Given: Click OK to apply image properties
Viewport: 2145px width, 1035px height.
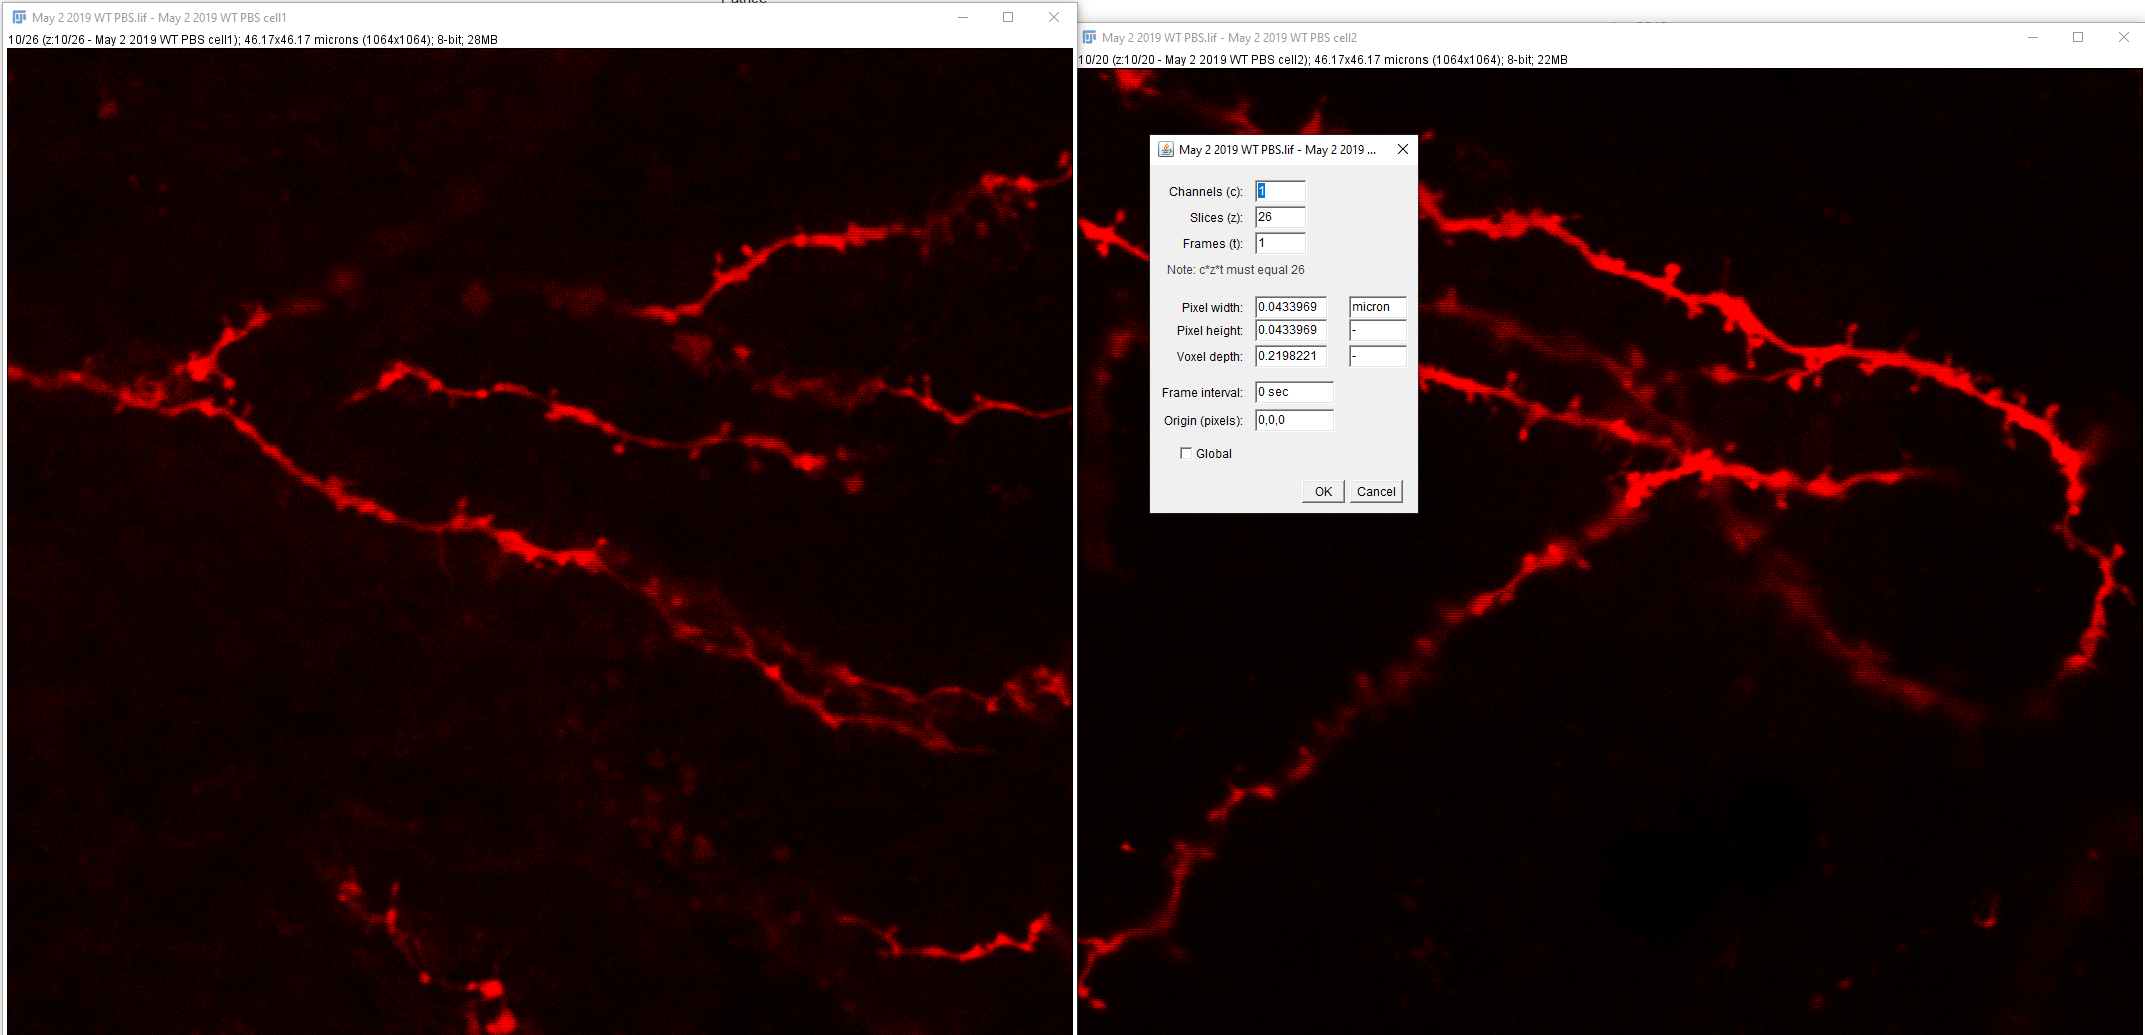Looking at the screenshot, I should [x=1322, y=491].
